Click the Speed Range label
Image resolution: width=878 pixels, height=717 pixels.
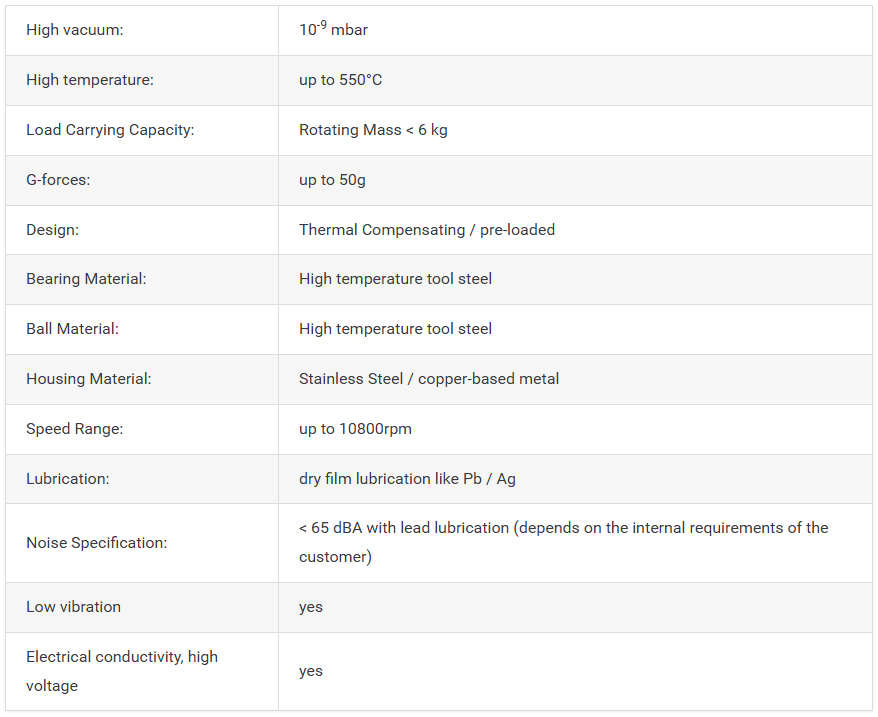click(x=74, y=429)
